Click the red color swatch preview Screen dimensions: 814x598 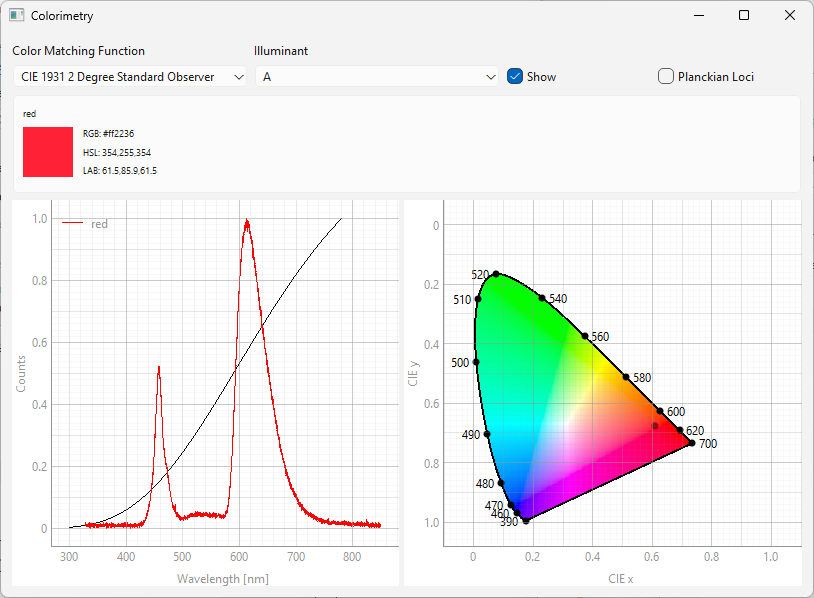click(48, 152)
